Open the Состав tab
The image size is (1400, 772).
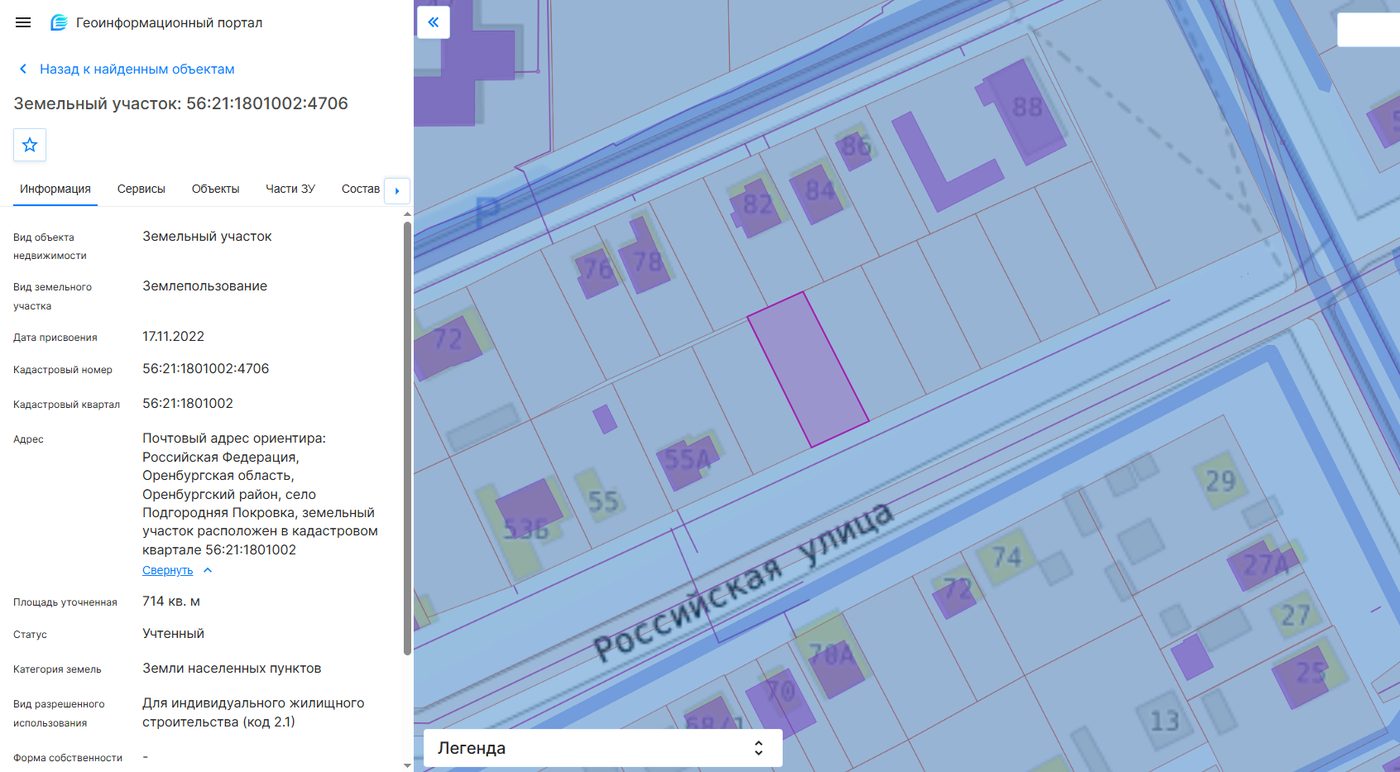[360, 189]
